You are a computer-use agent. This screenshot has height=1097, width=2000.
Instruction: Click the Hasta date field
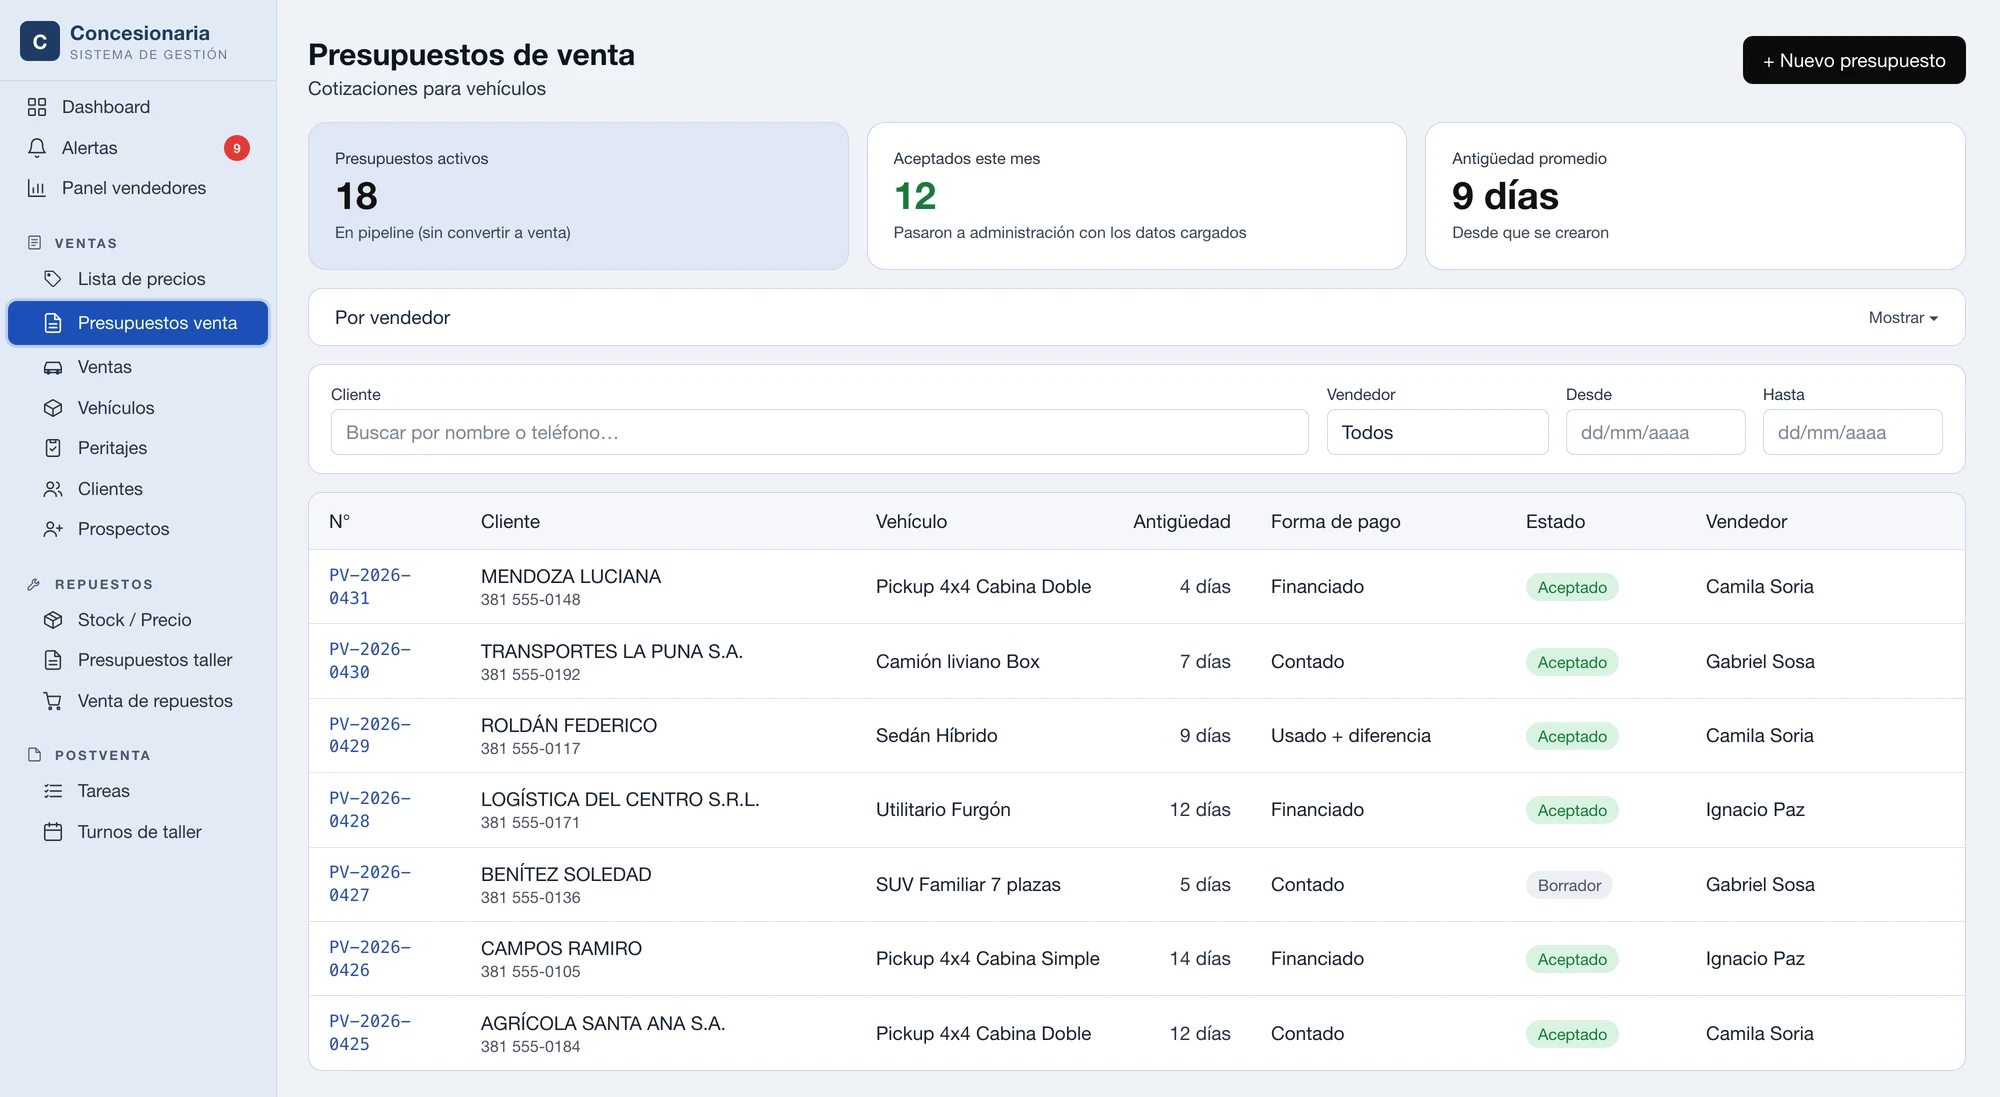pos(1852,432)
